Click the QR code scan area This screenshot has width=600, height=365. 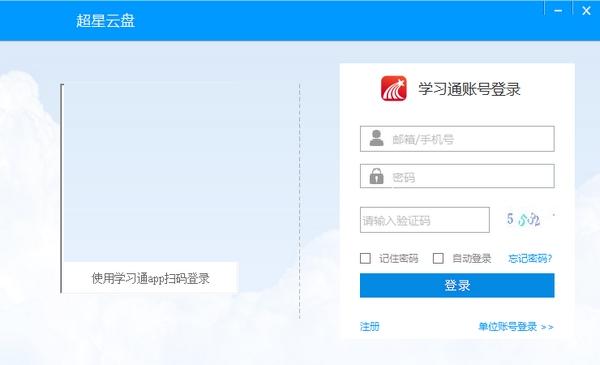pyautogui.click(x=150, y=173)
